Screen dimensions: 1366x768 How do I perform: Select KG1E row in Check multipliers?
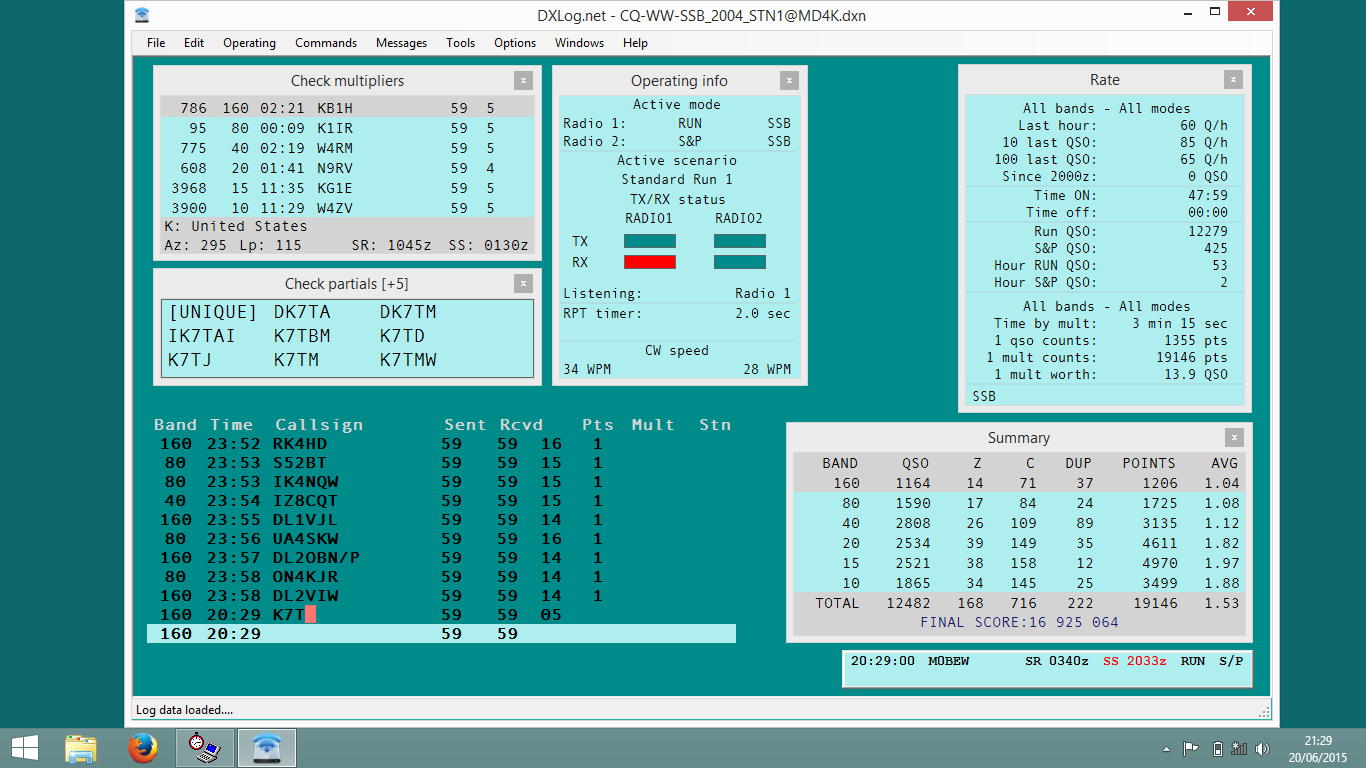347,188
